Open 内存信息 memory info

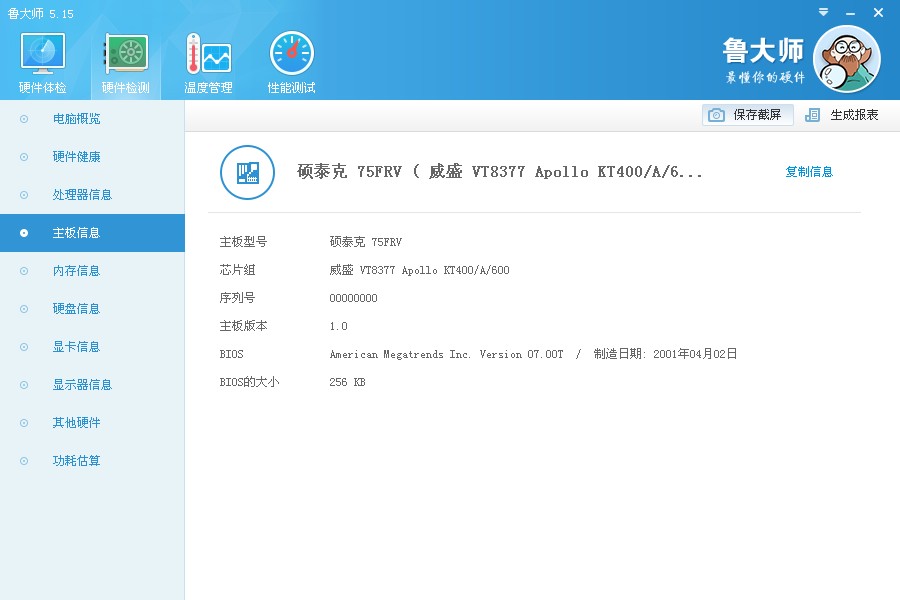[x=92, y=270]
